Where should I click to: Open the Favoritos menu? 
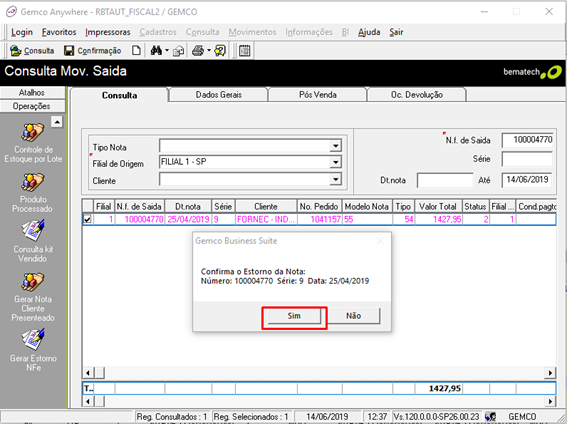point(59,32)
